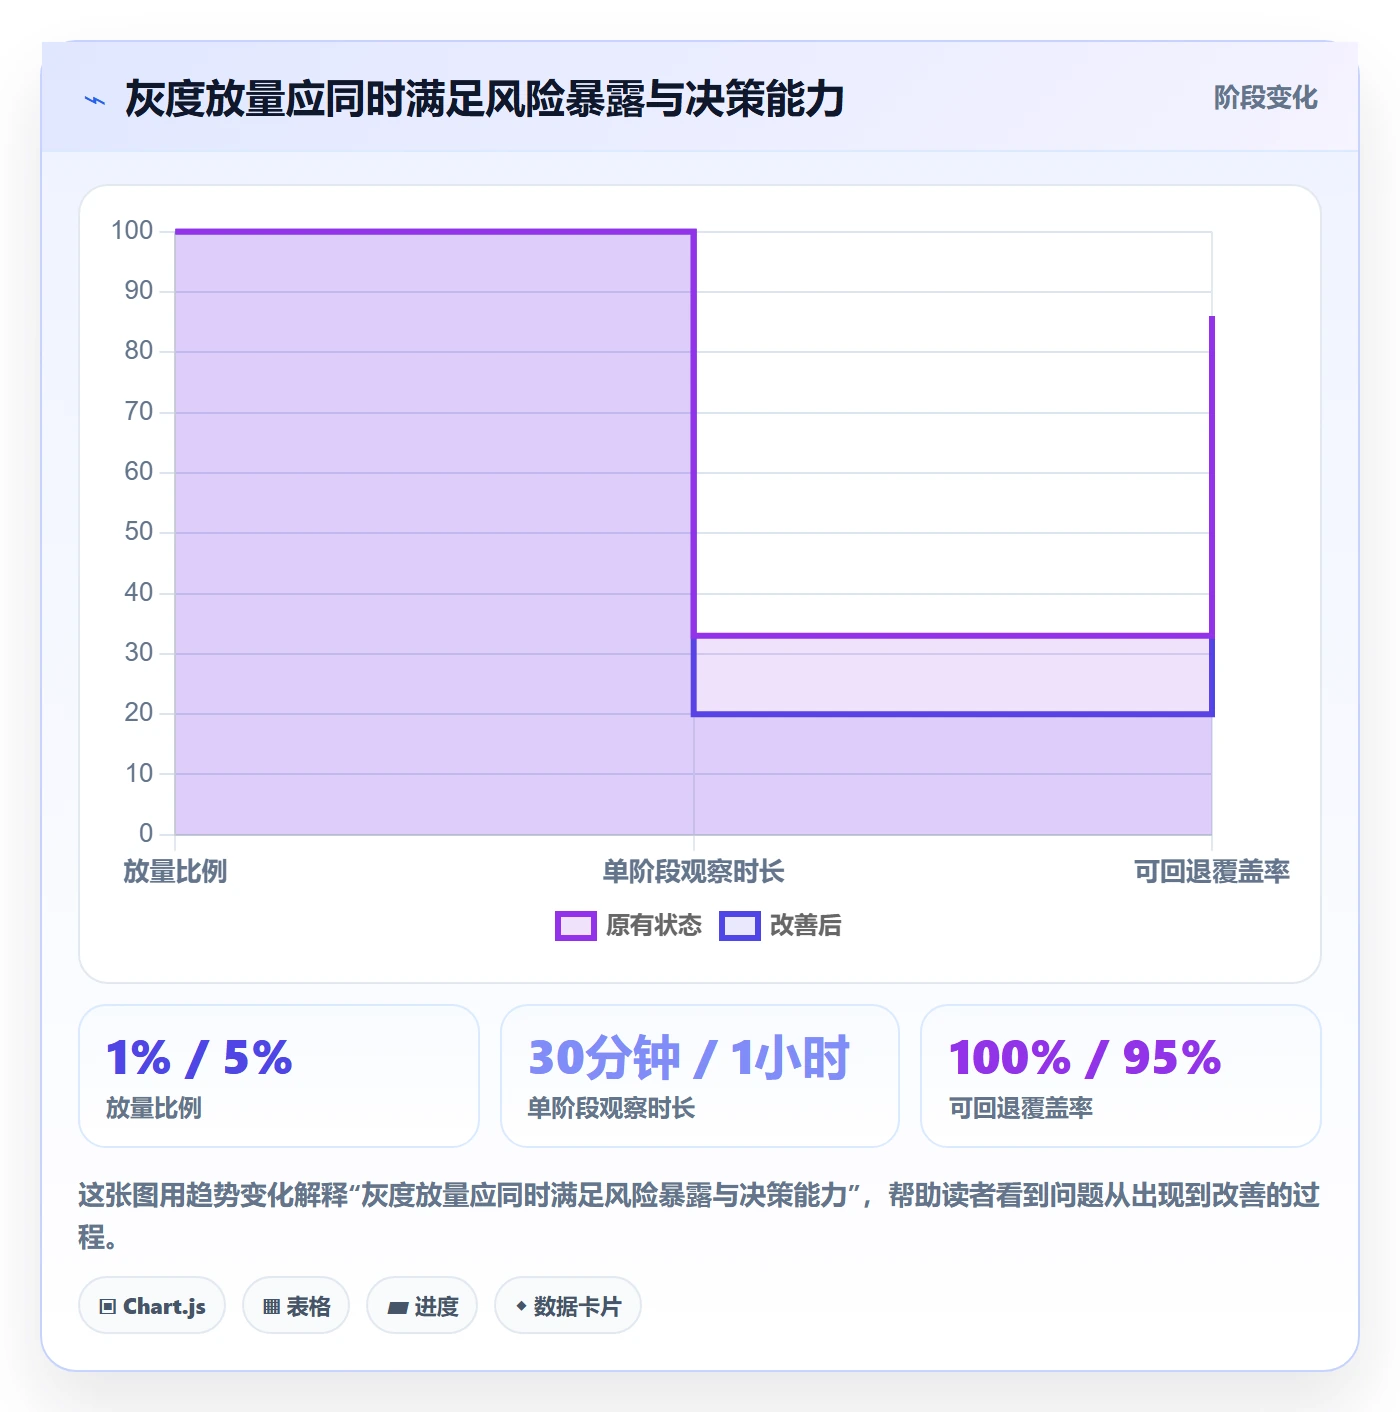The image size is (1400, 1412).
Task: Click the bar icon in the 进度 tag
Action: pos(398,1307)
